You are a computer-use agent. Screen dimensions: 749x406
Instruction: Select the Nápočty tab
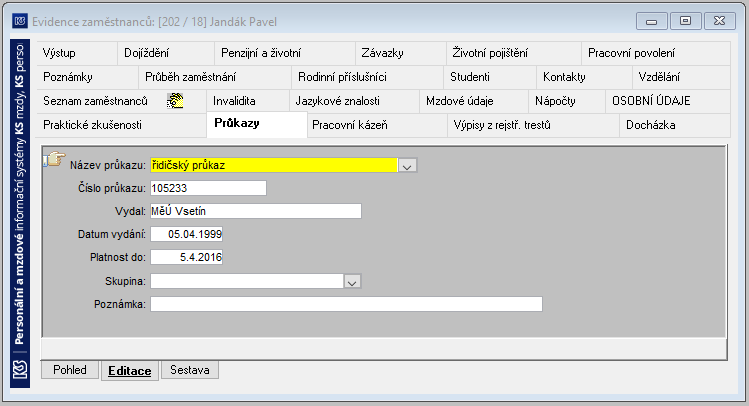tap(567, 101)
